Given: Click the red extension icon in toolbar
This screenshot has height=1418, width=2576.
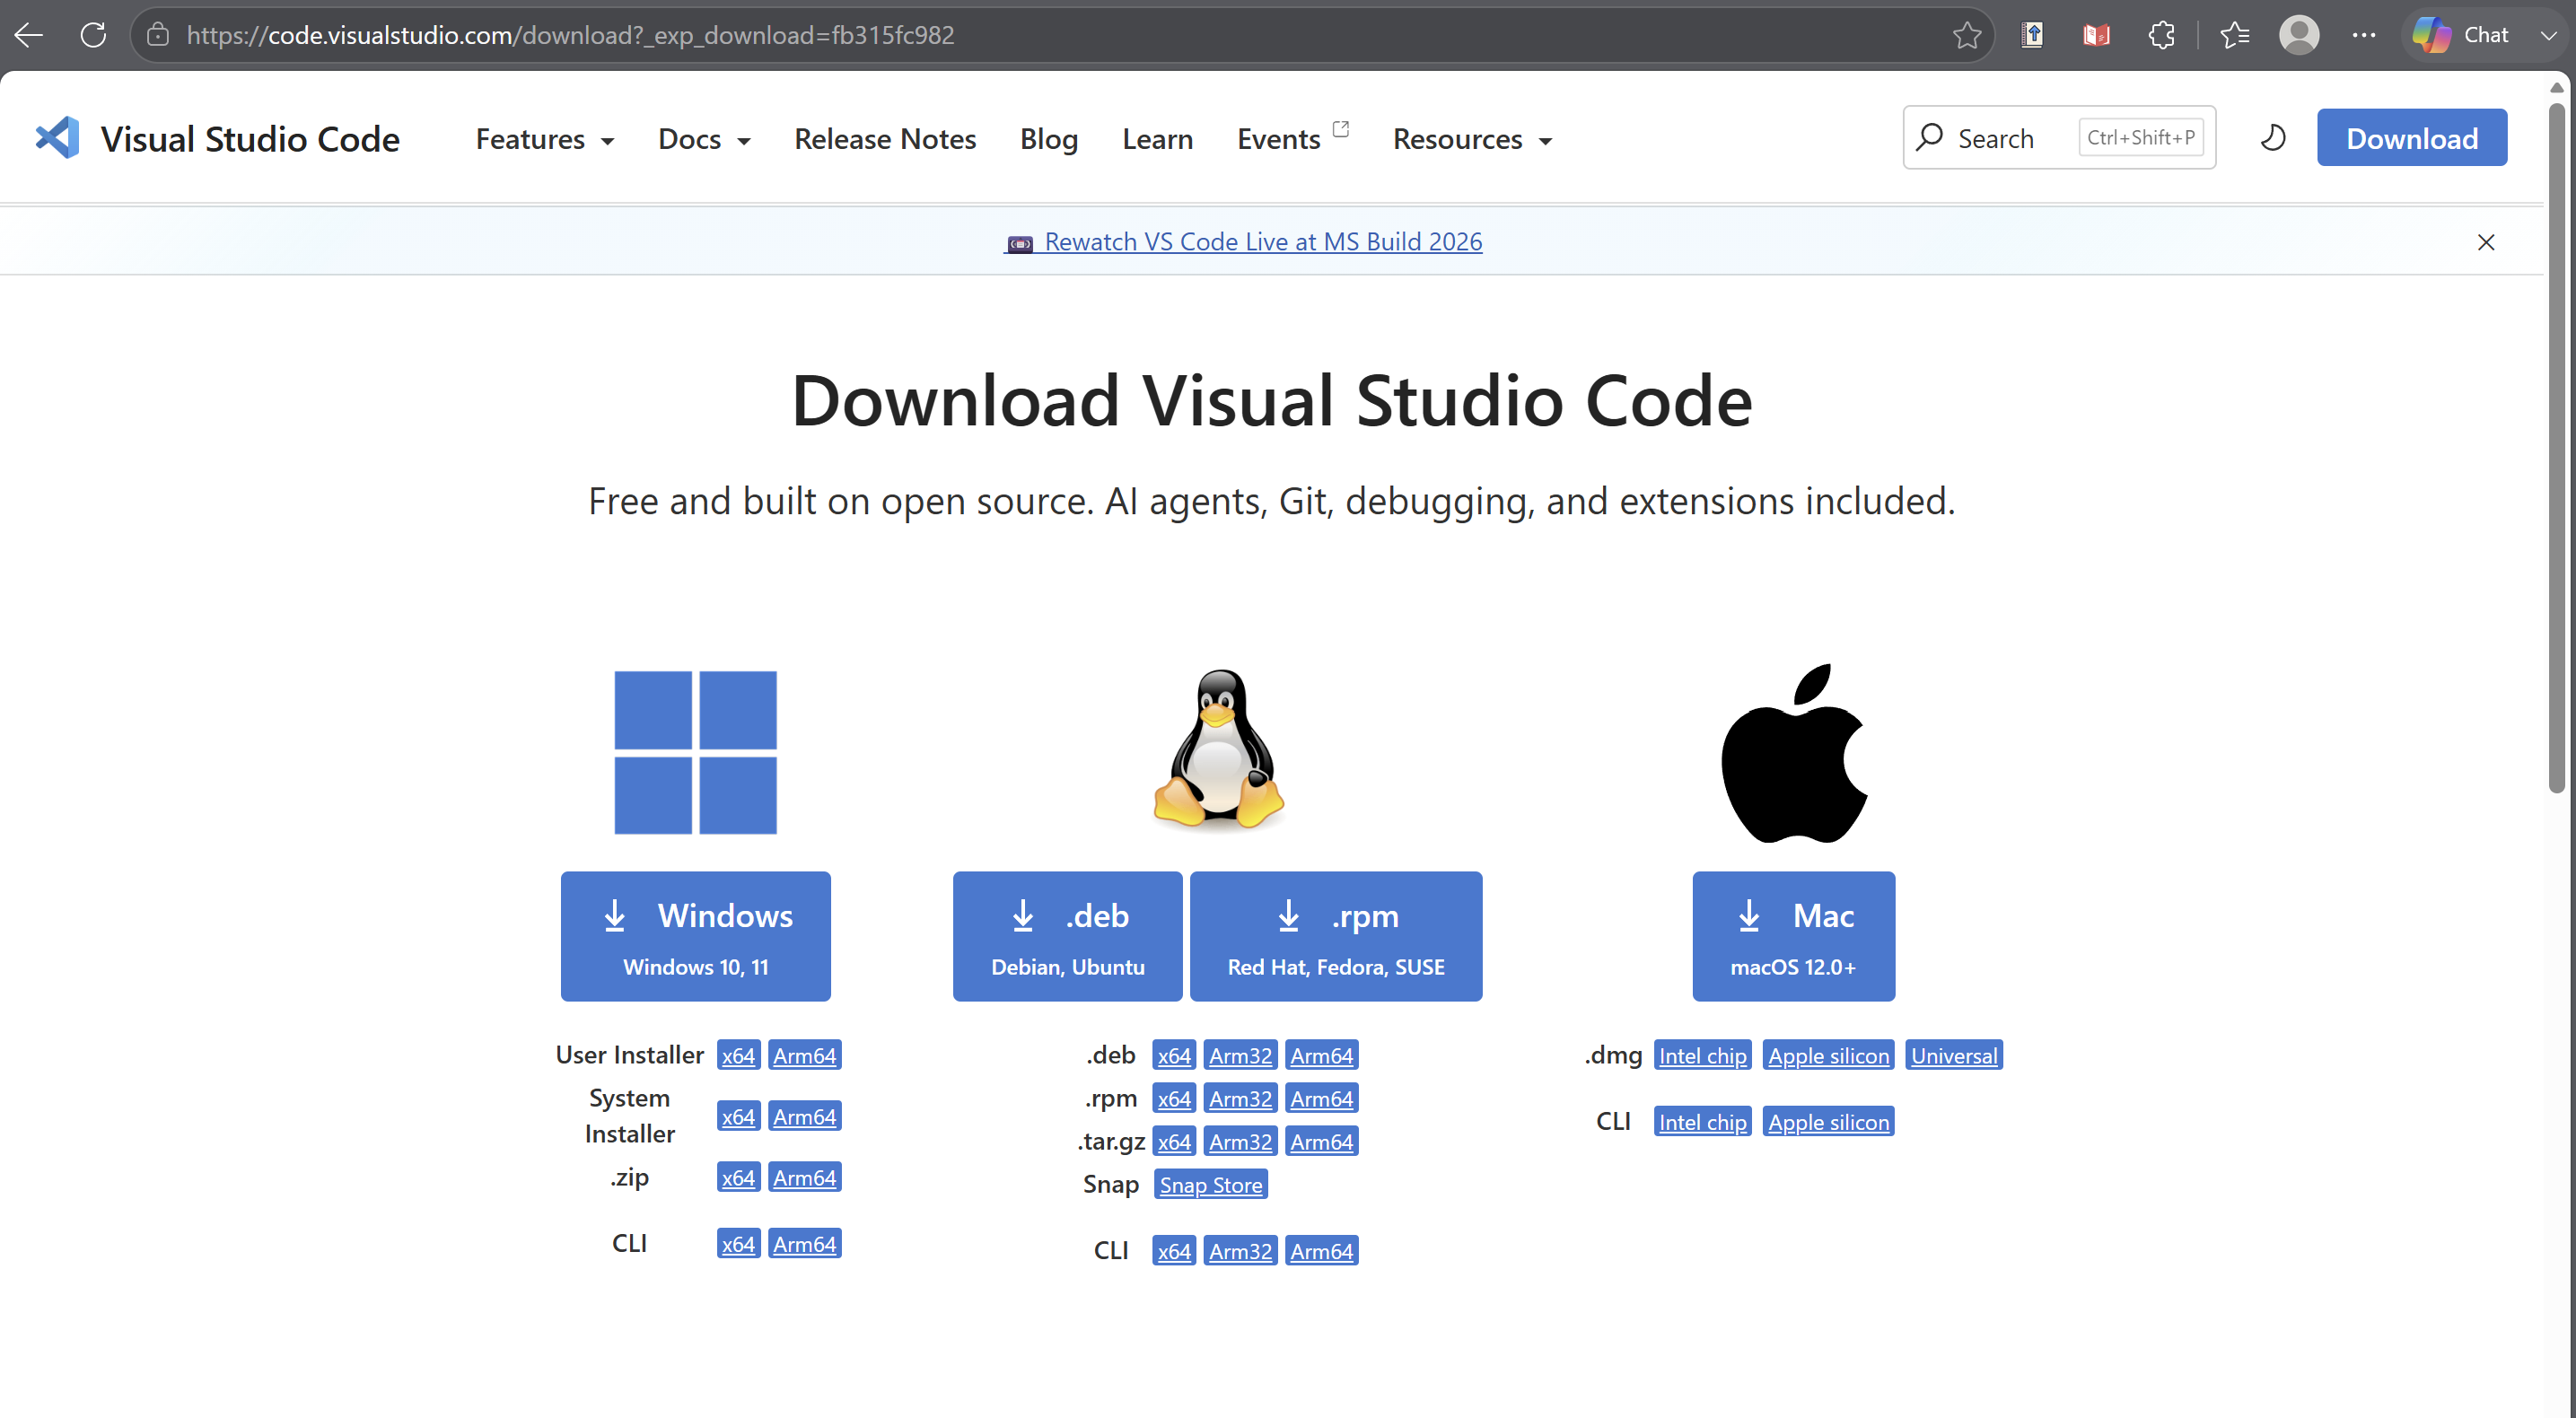Looking at the screenshot, I should pos(2096,35).
